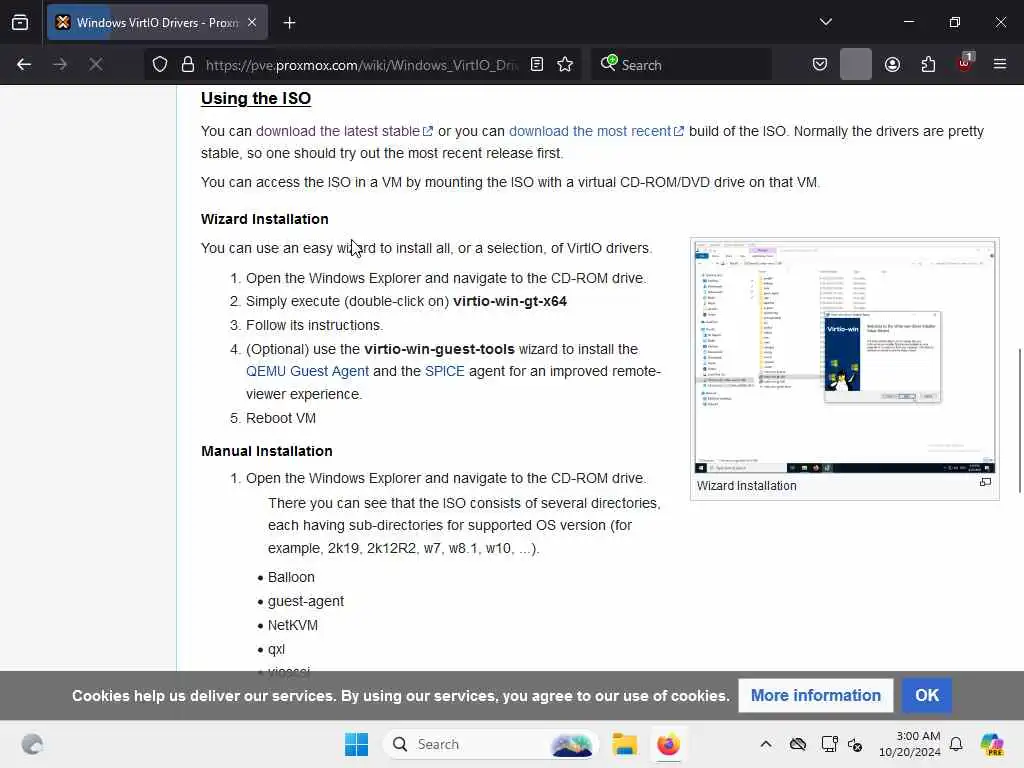Viewport: 1024px width, 768px height.
Task: Click the Wizard Installation section heading
Action: click(264, 219)
